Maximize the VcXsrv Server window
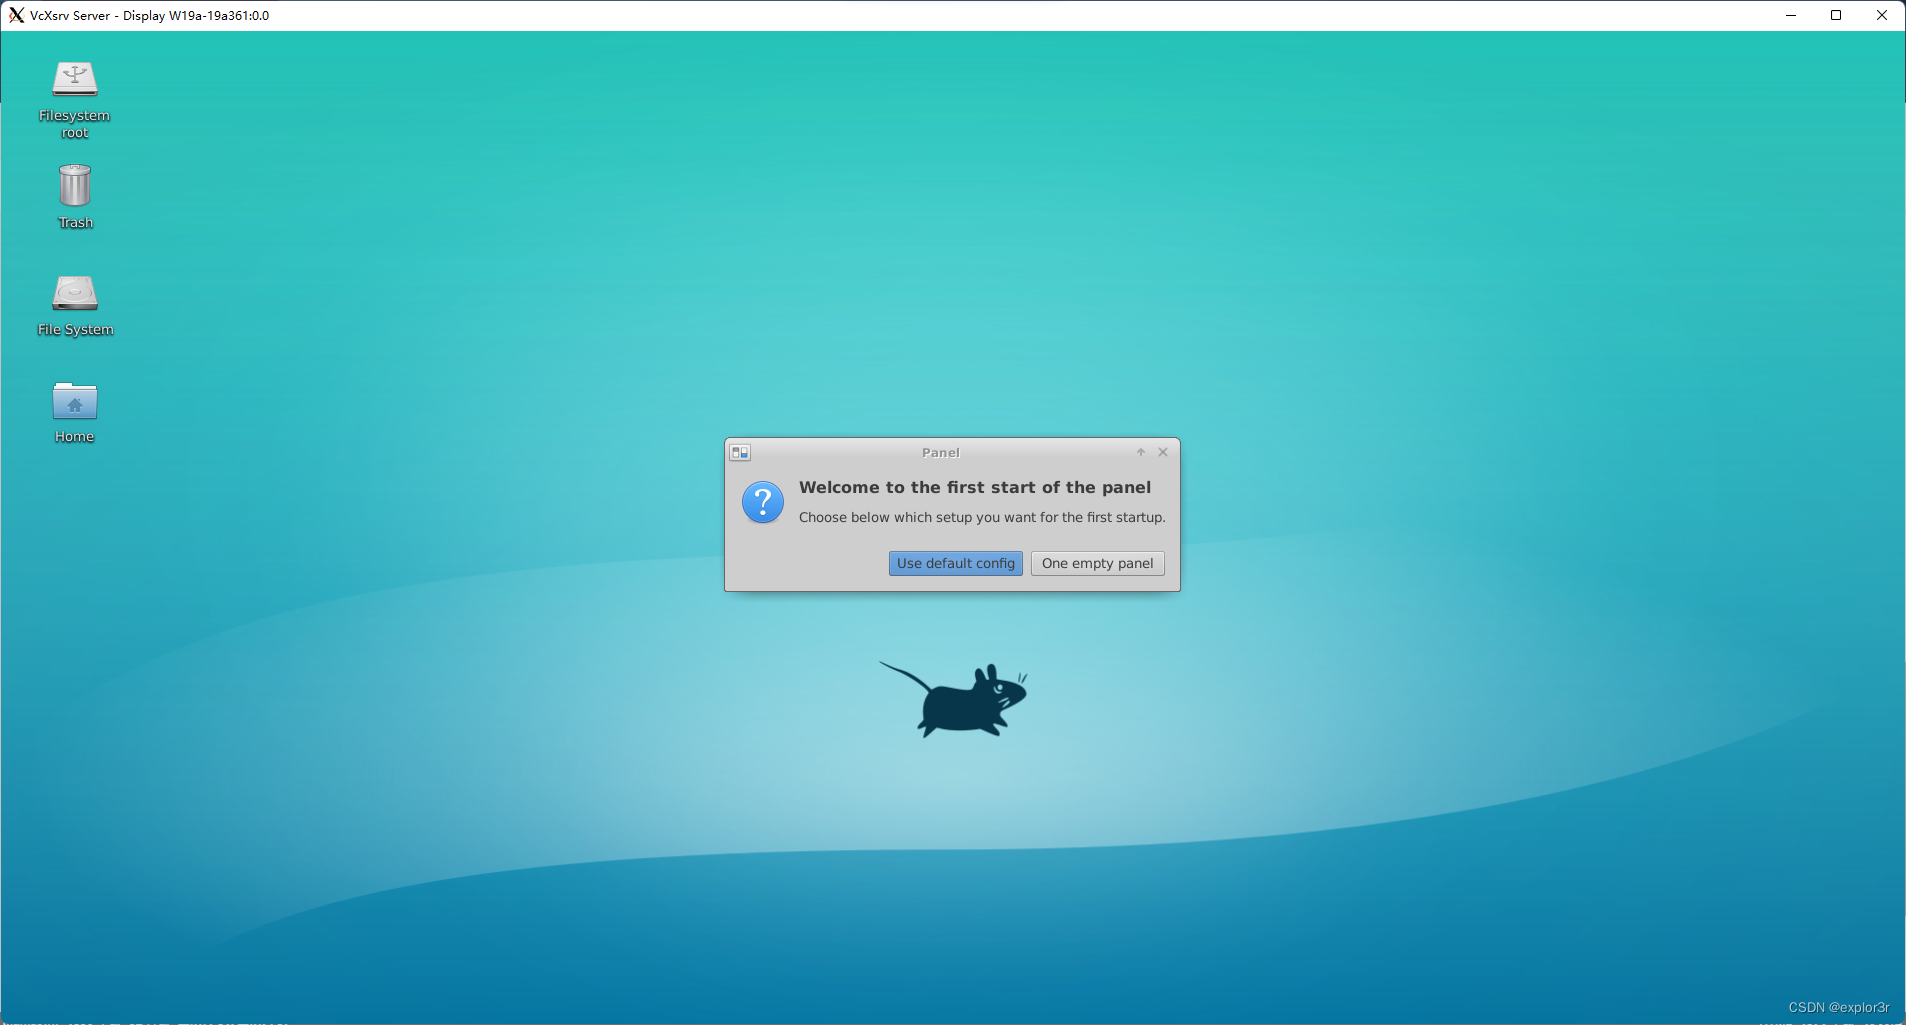 [1836, 15]
